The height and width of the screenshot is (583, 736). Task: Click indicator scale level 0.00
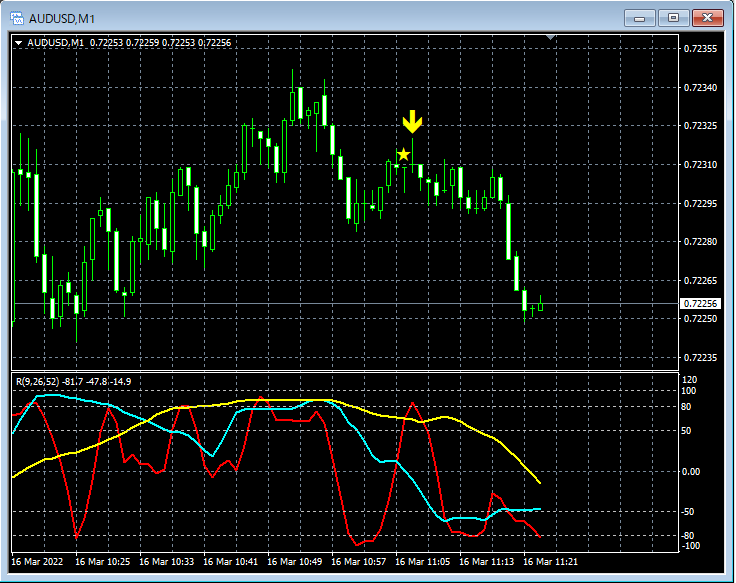(x=690, y=472)
